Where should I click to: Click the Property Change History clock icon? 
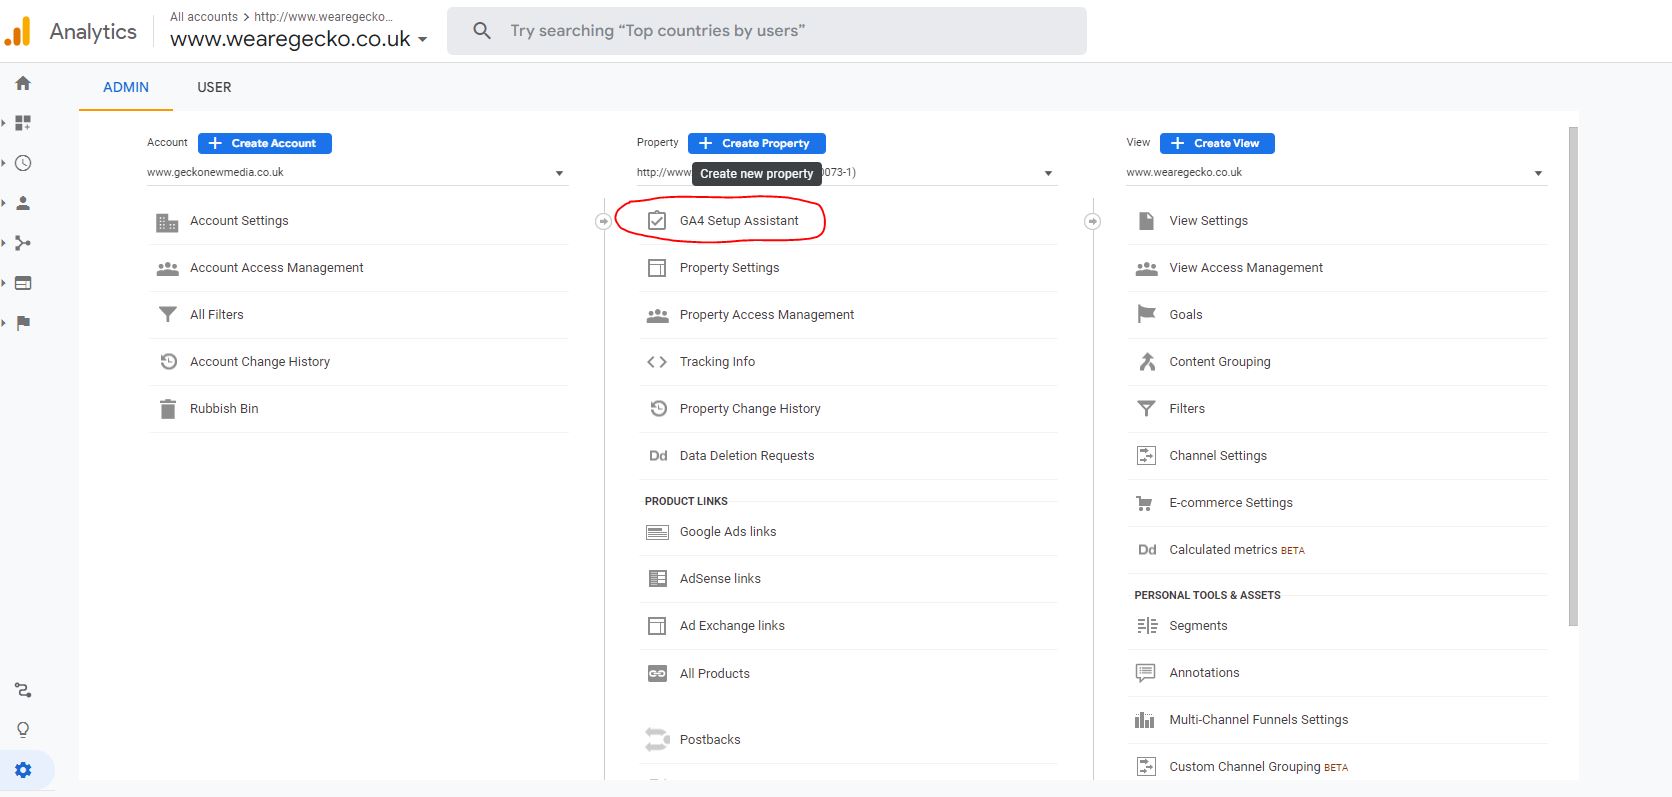click(x=658, y=409)
